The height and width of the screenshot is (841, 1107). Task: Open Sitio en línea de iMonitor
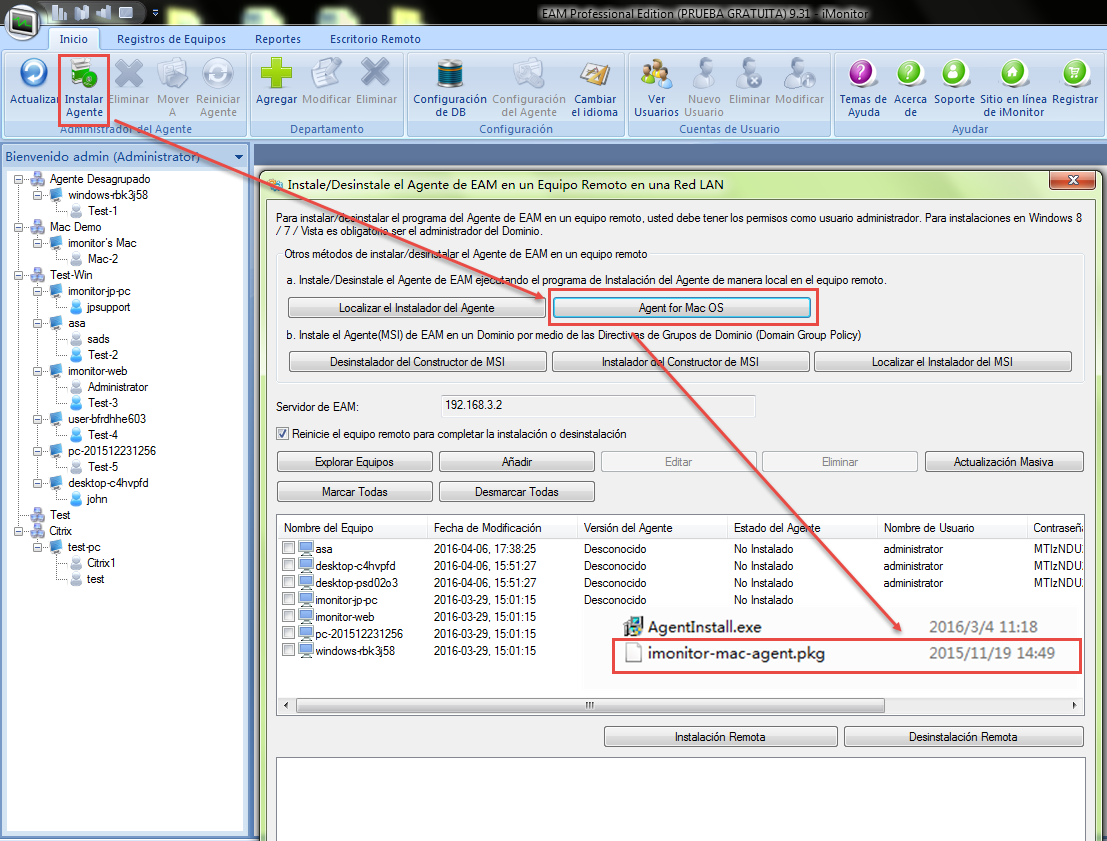coord(1013,88)
